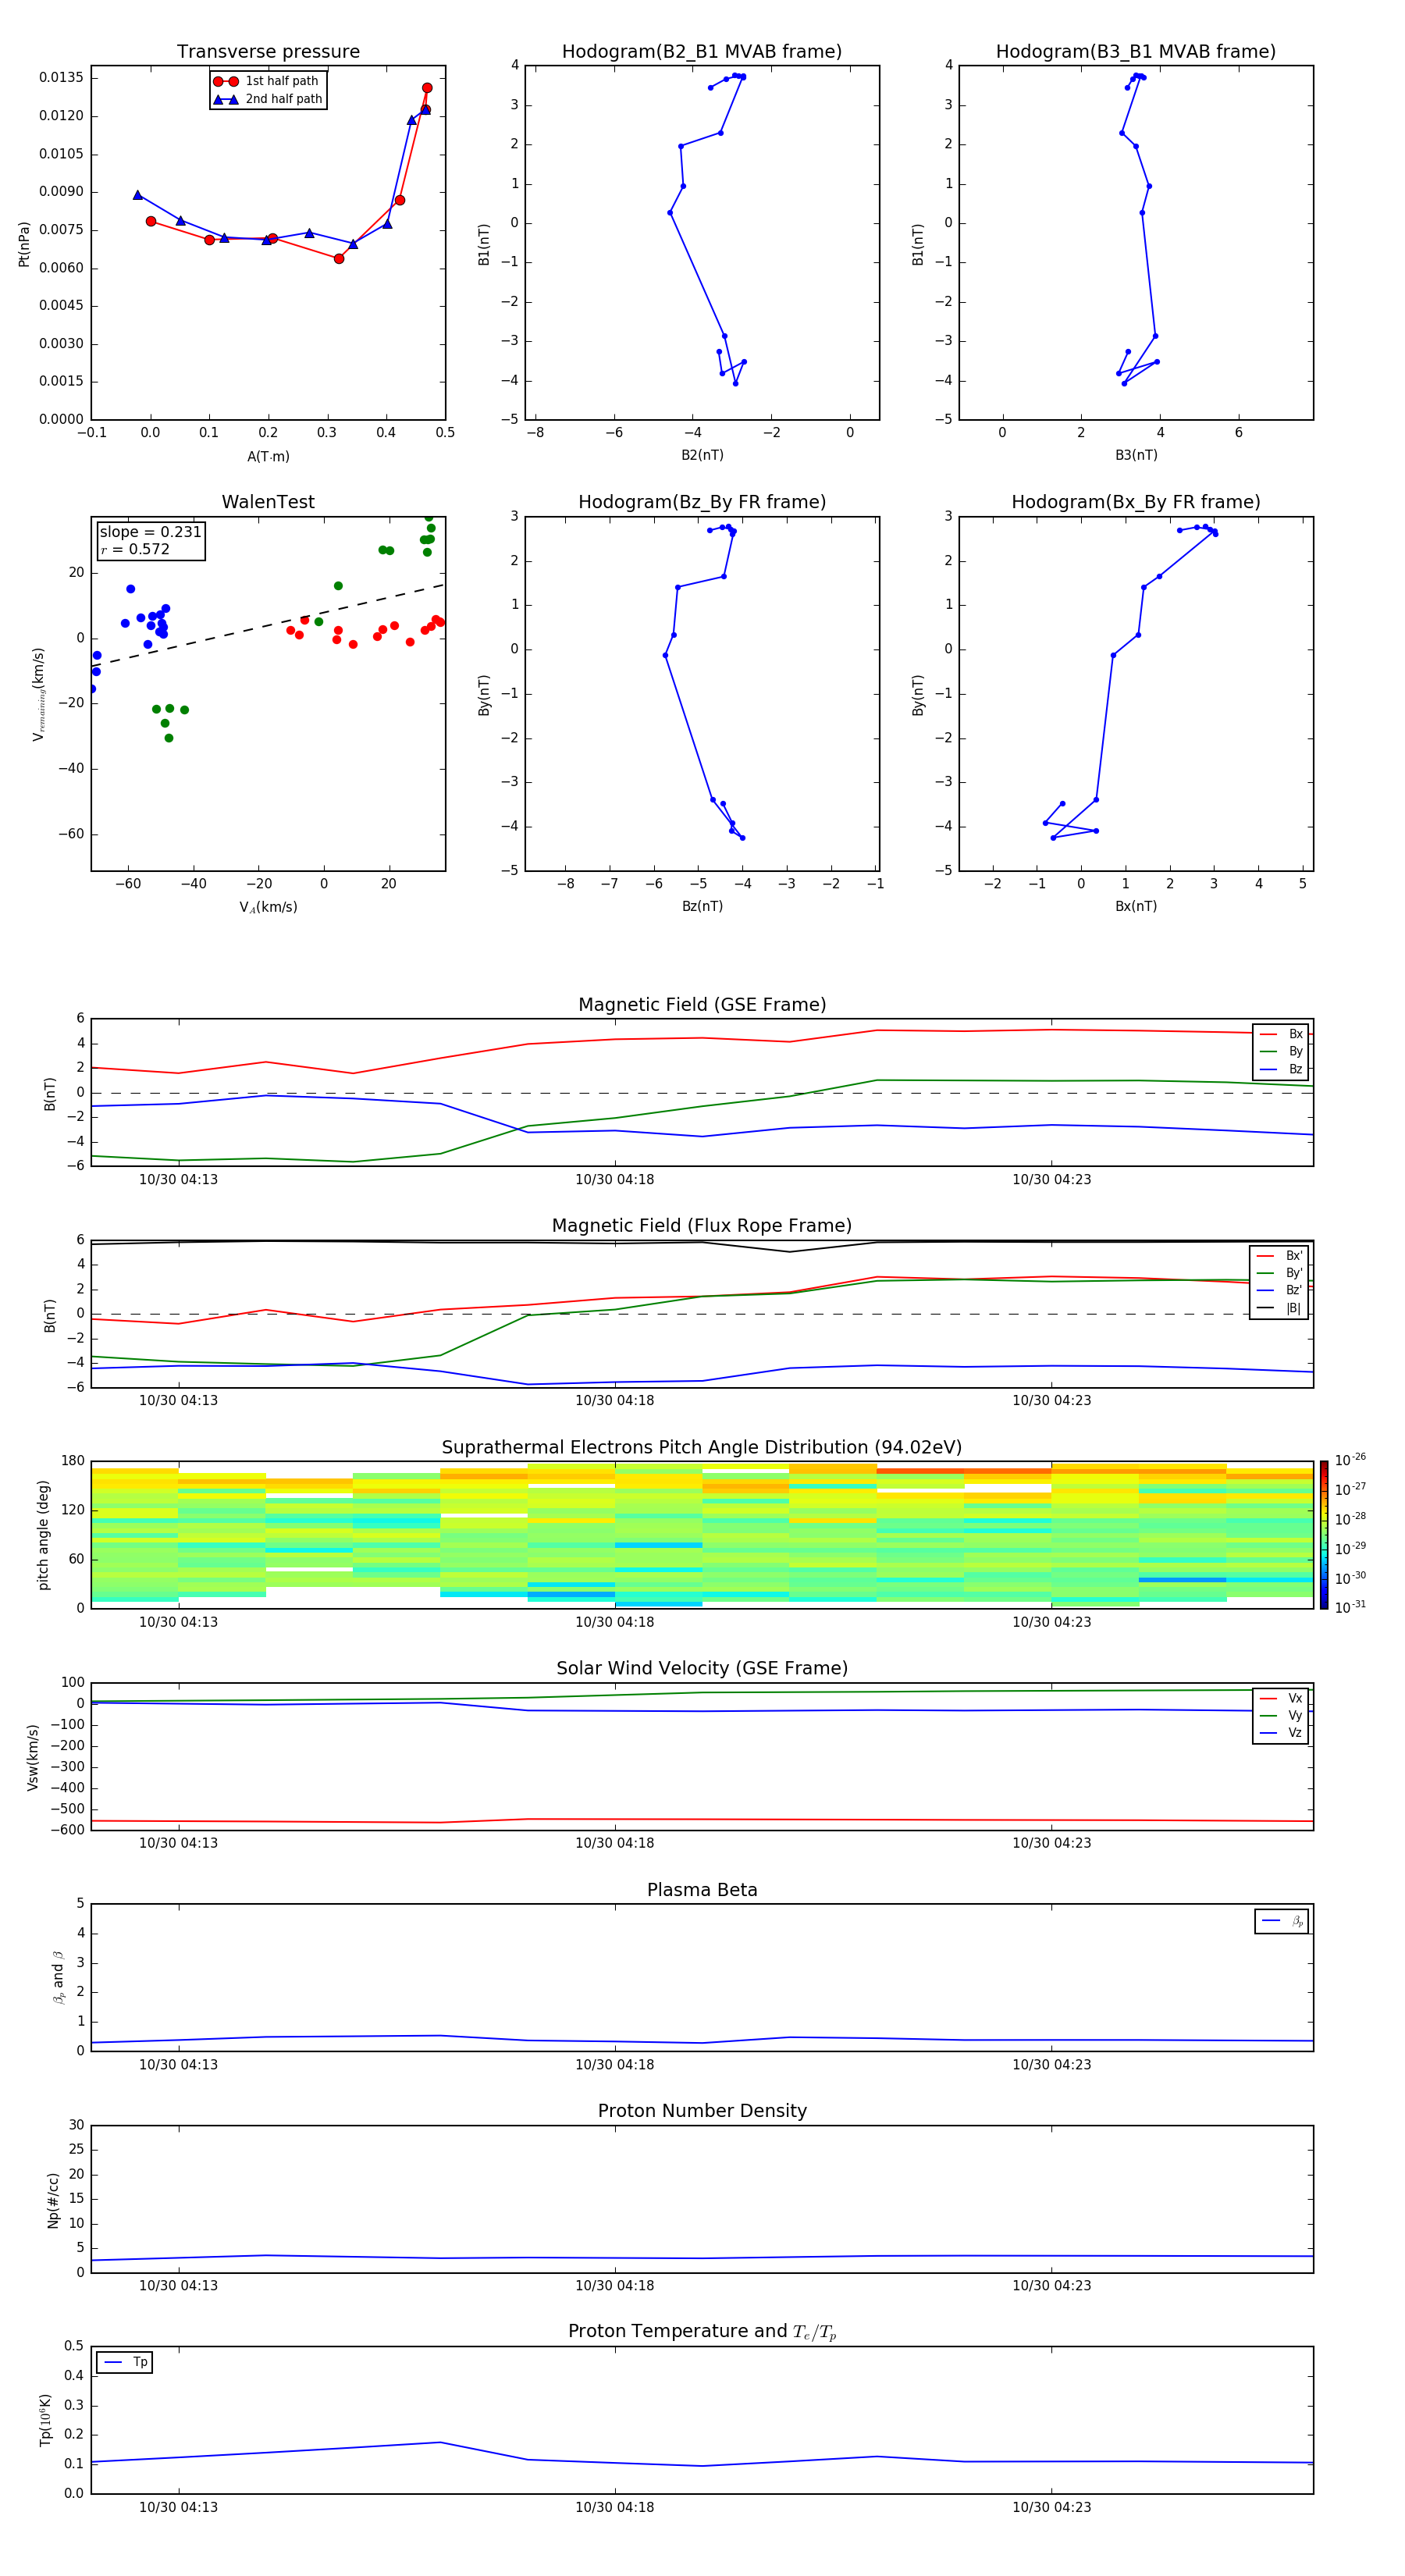Screen dimensions: 1405x2576
Task: Click Bx' legend entry in flux rope plot
Action: pos(1279,1256)
